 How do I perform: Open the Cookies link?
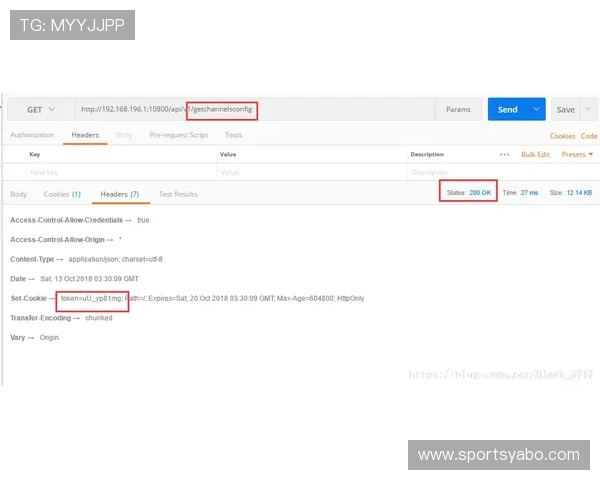562,136
